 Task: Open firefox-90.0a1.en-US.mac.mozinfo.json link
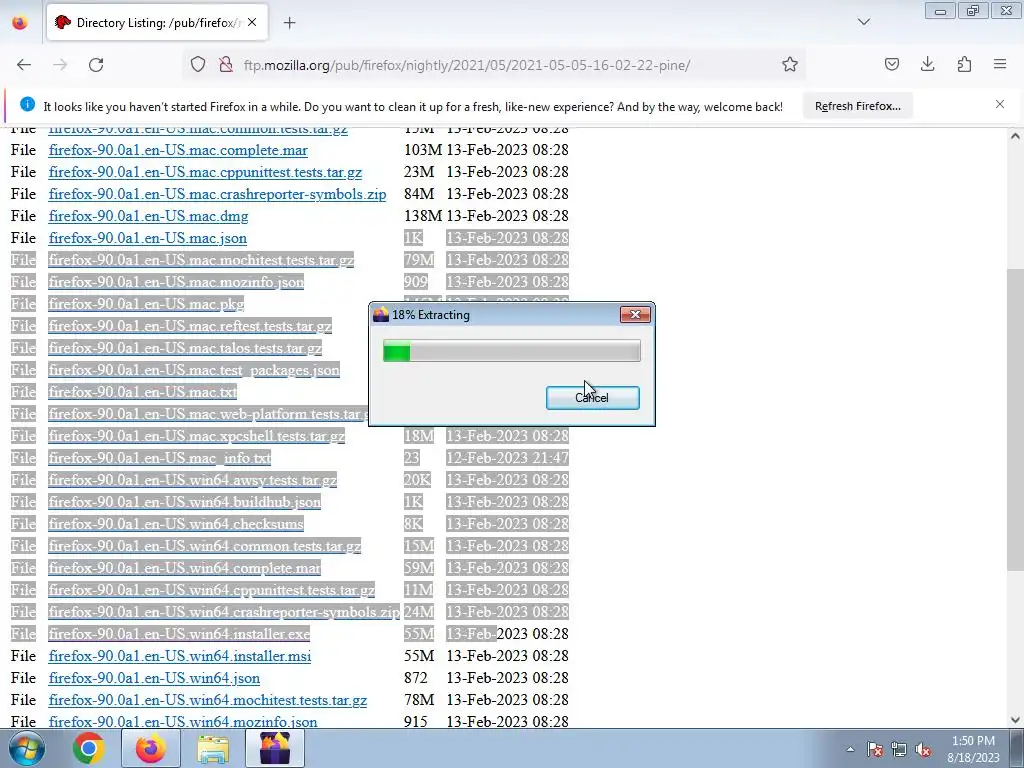[176, 282]
